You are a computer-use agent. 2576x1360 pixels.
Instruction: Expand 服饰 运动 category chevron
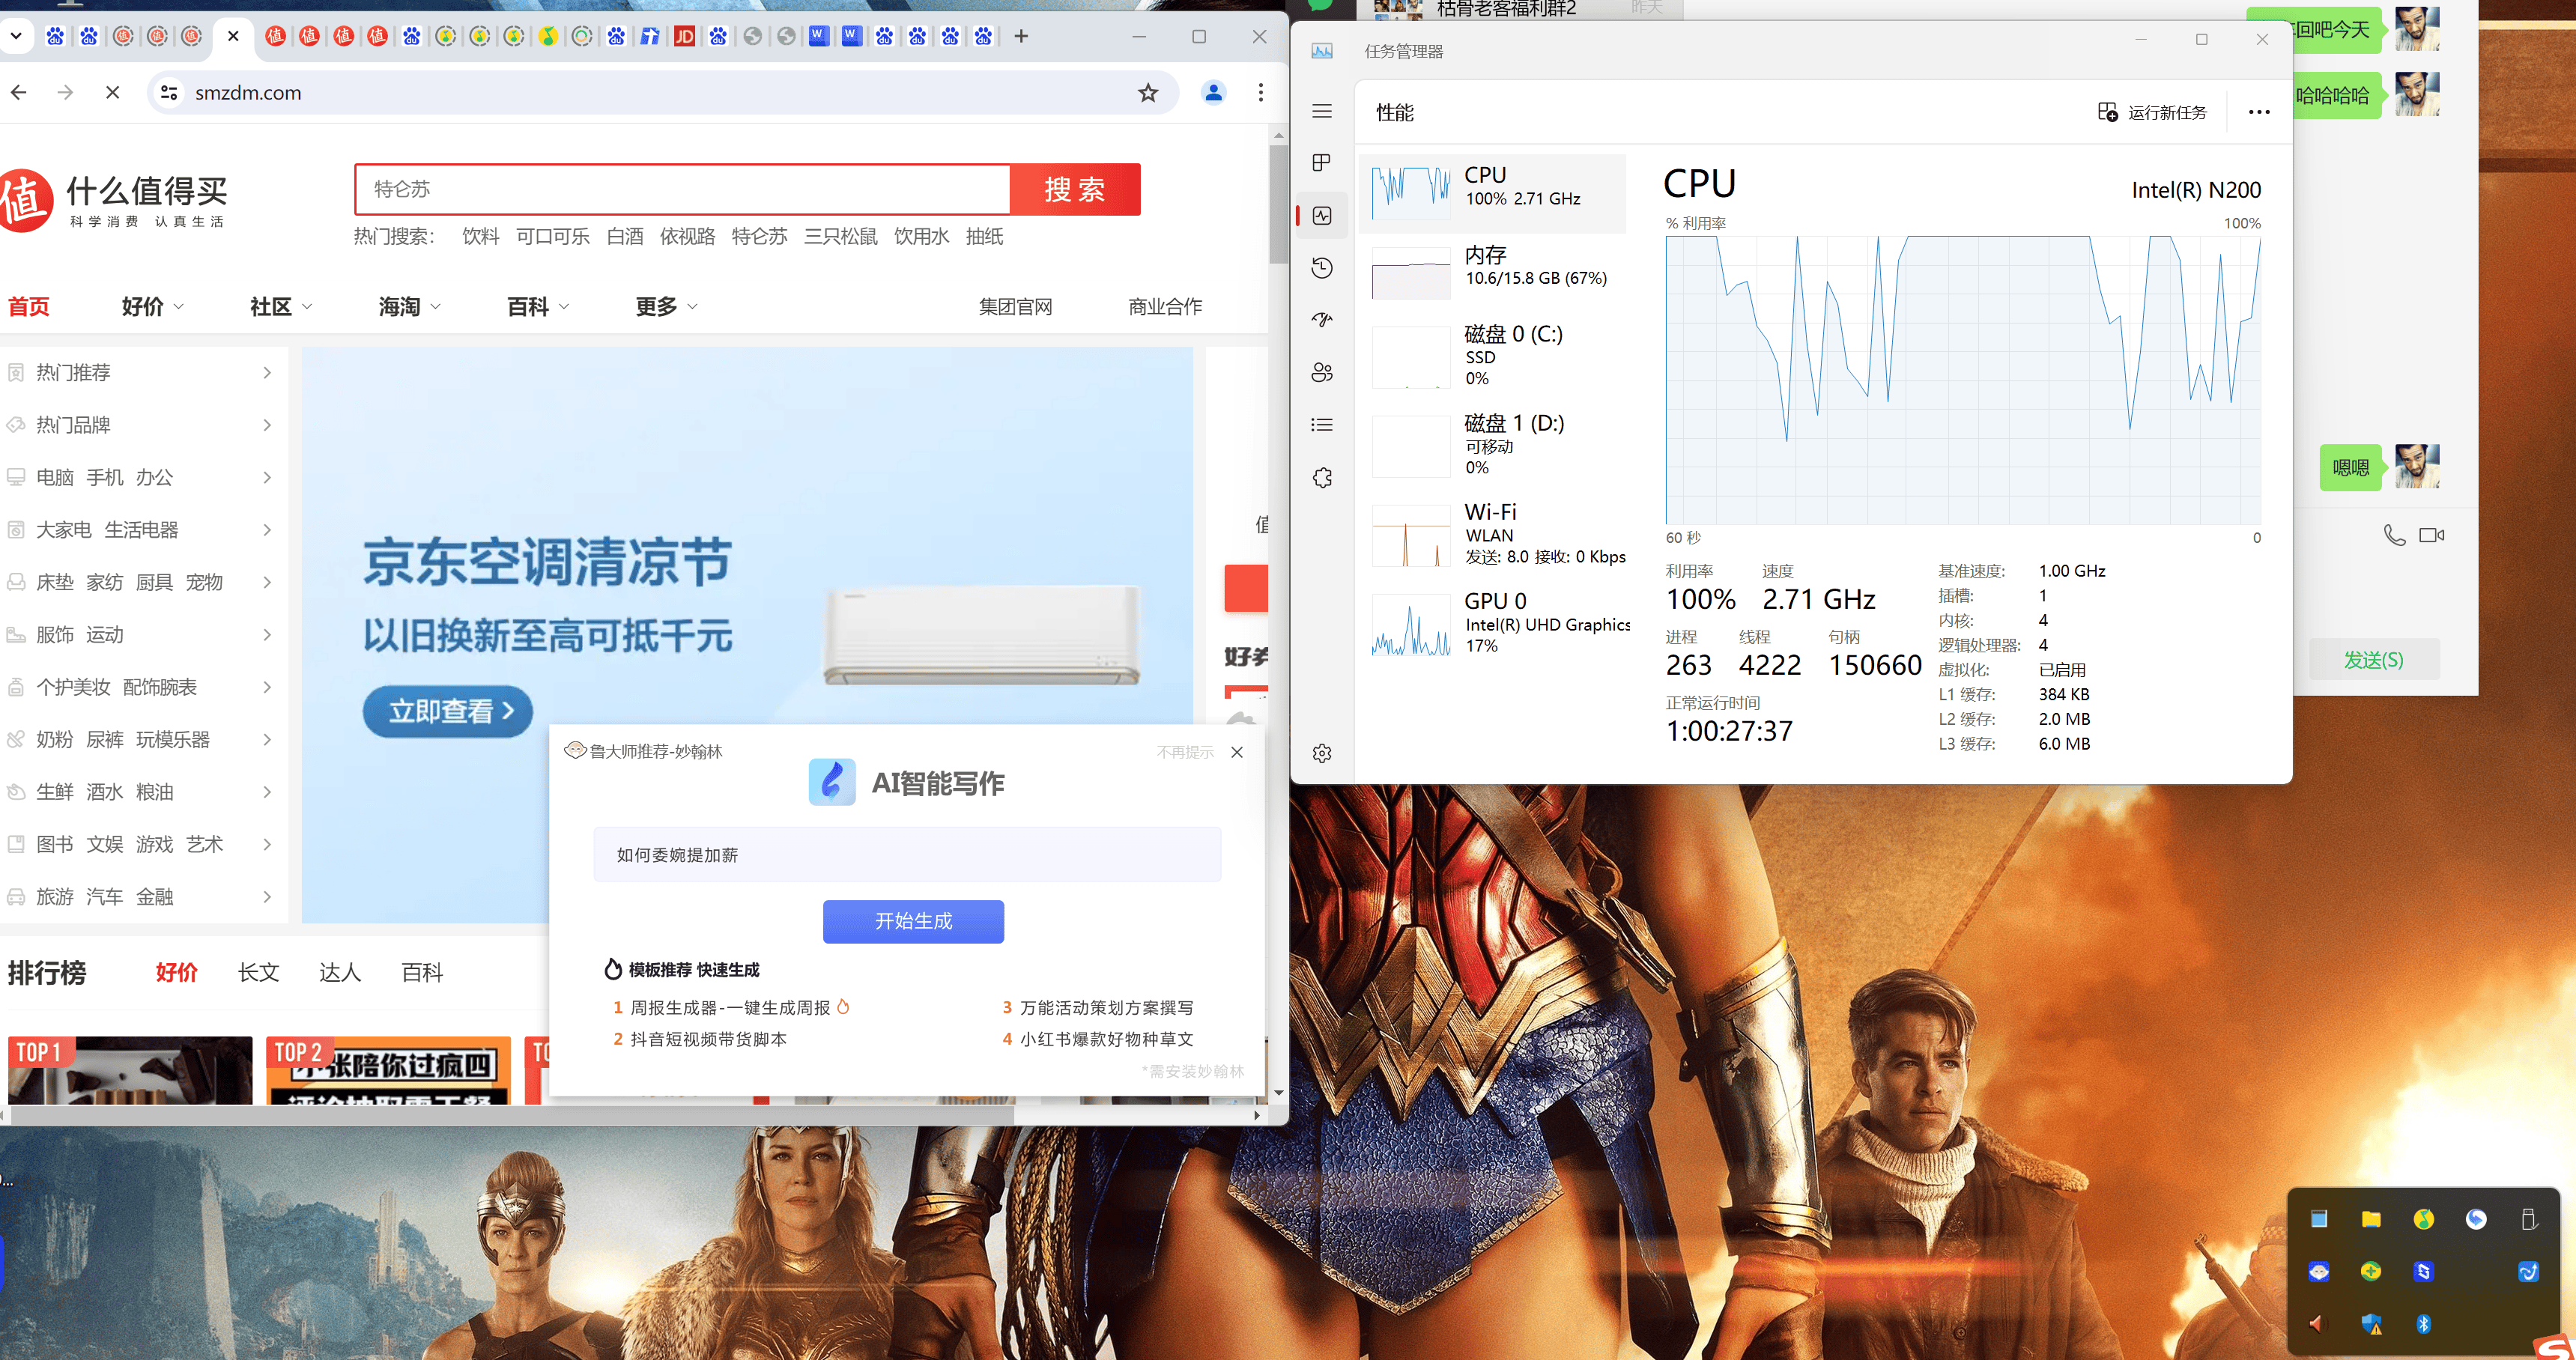click(267, 635)
